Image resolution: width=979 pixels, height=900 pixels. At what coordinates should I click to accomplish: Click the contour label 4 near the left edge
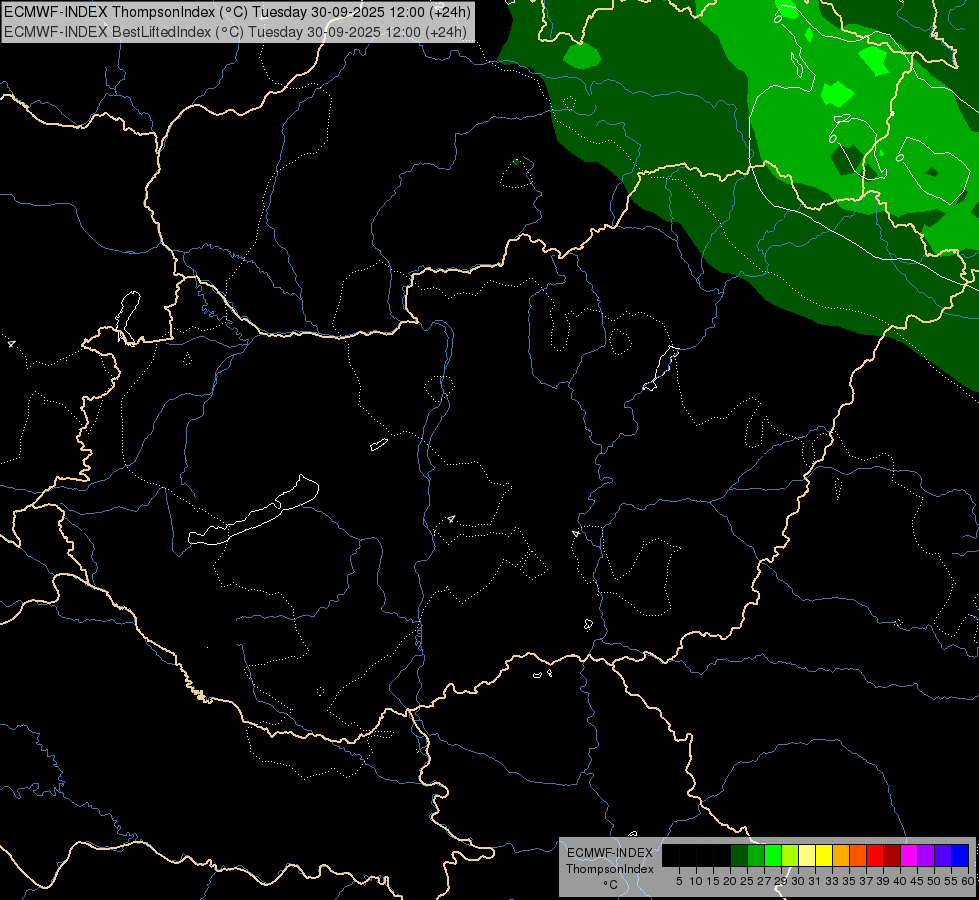(x=11, y=343)
